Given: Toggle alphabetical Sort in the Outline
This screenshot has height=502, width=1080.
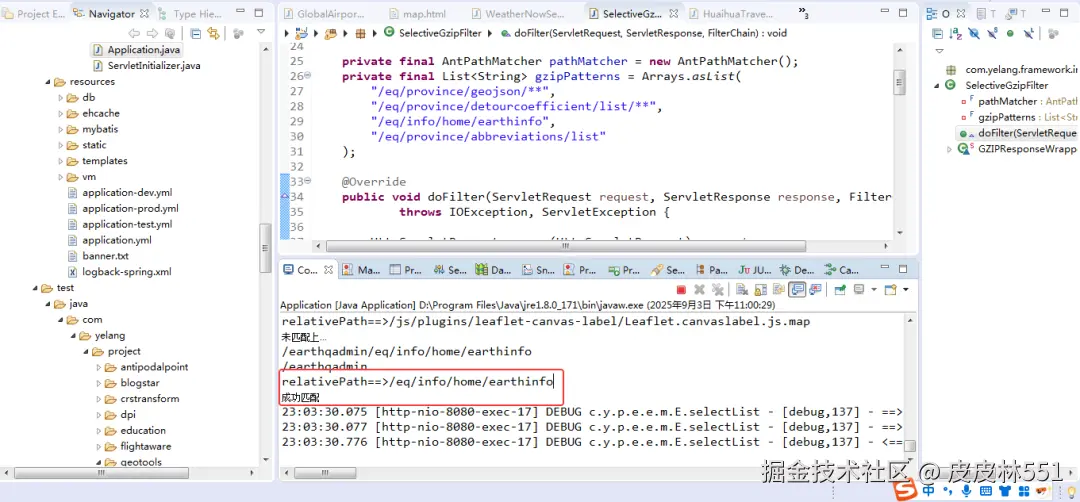Looking at the screenshot, I should click(x=955, y=33).
